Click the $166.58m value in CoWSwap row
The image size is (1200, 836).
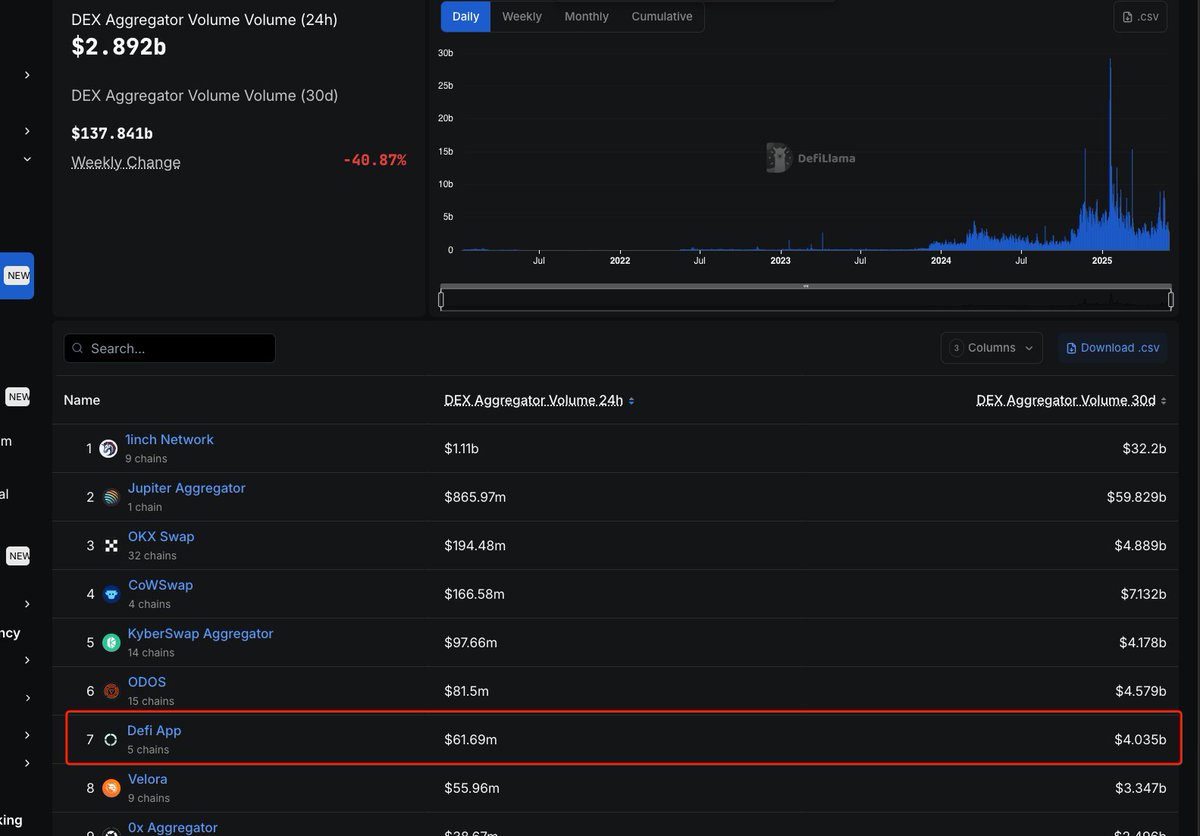(x=474, y=594)
